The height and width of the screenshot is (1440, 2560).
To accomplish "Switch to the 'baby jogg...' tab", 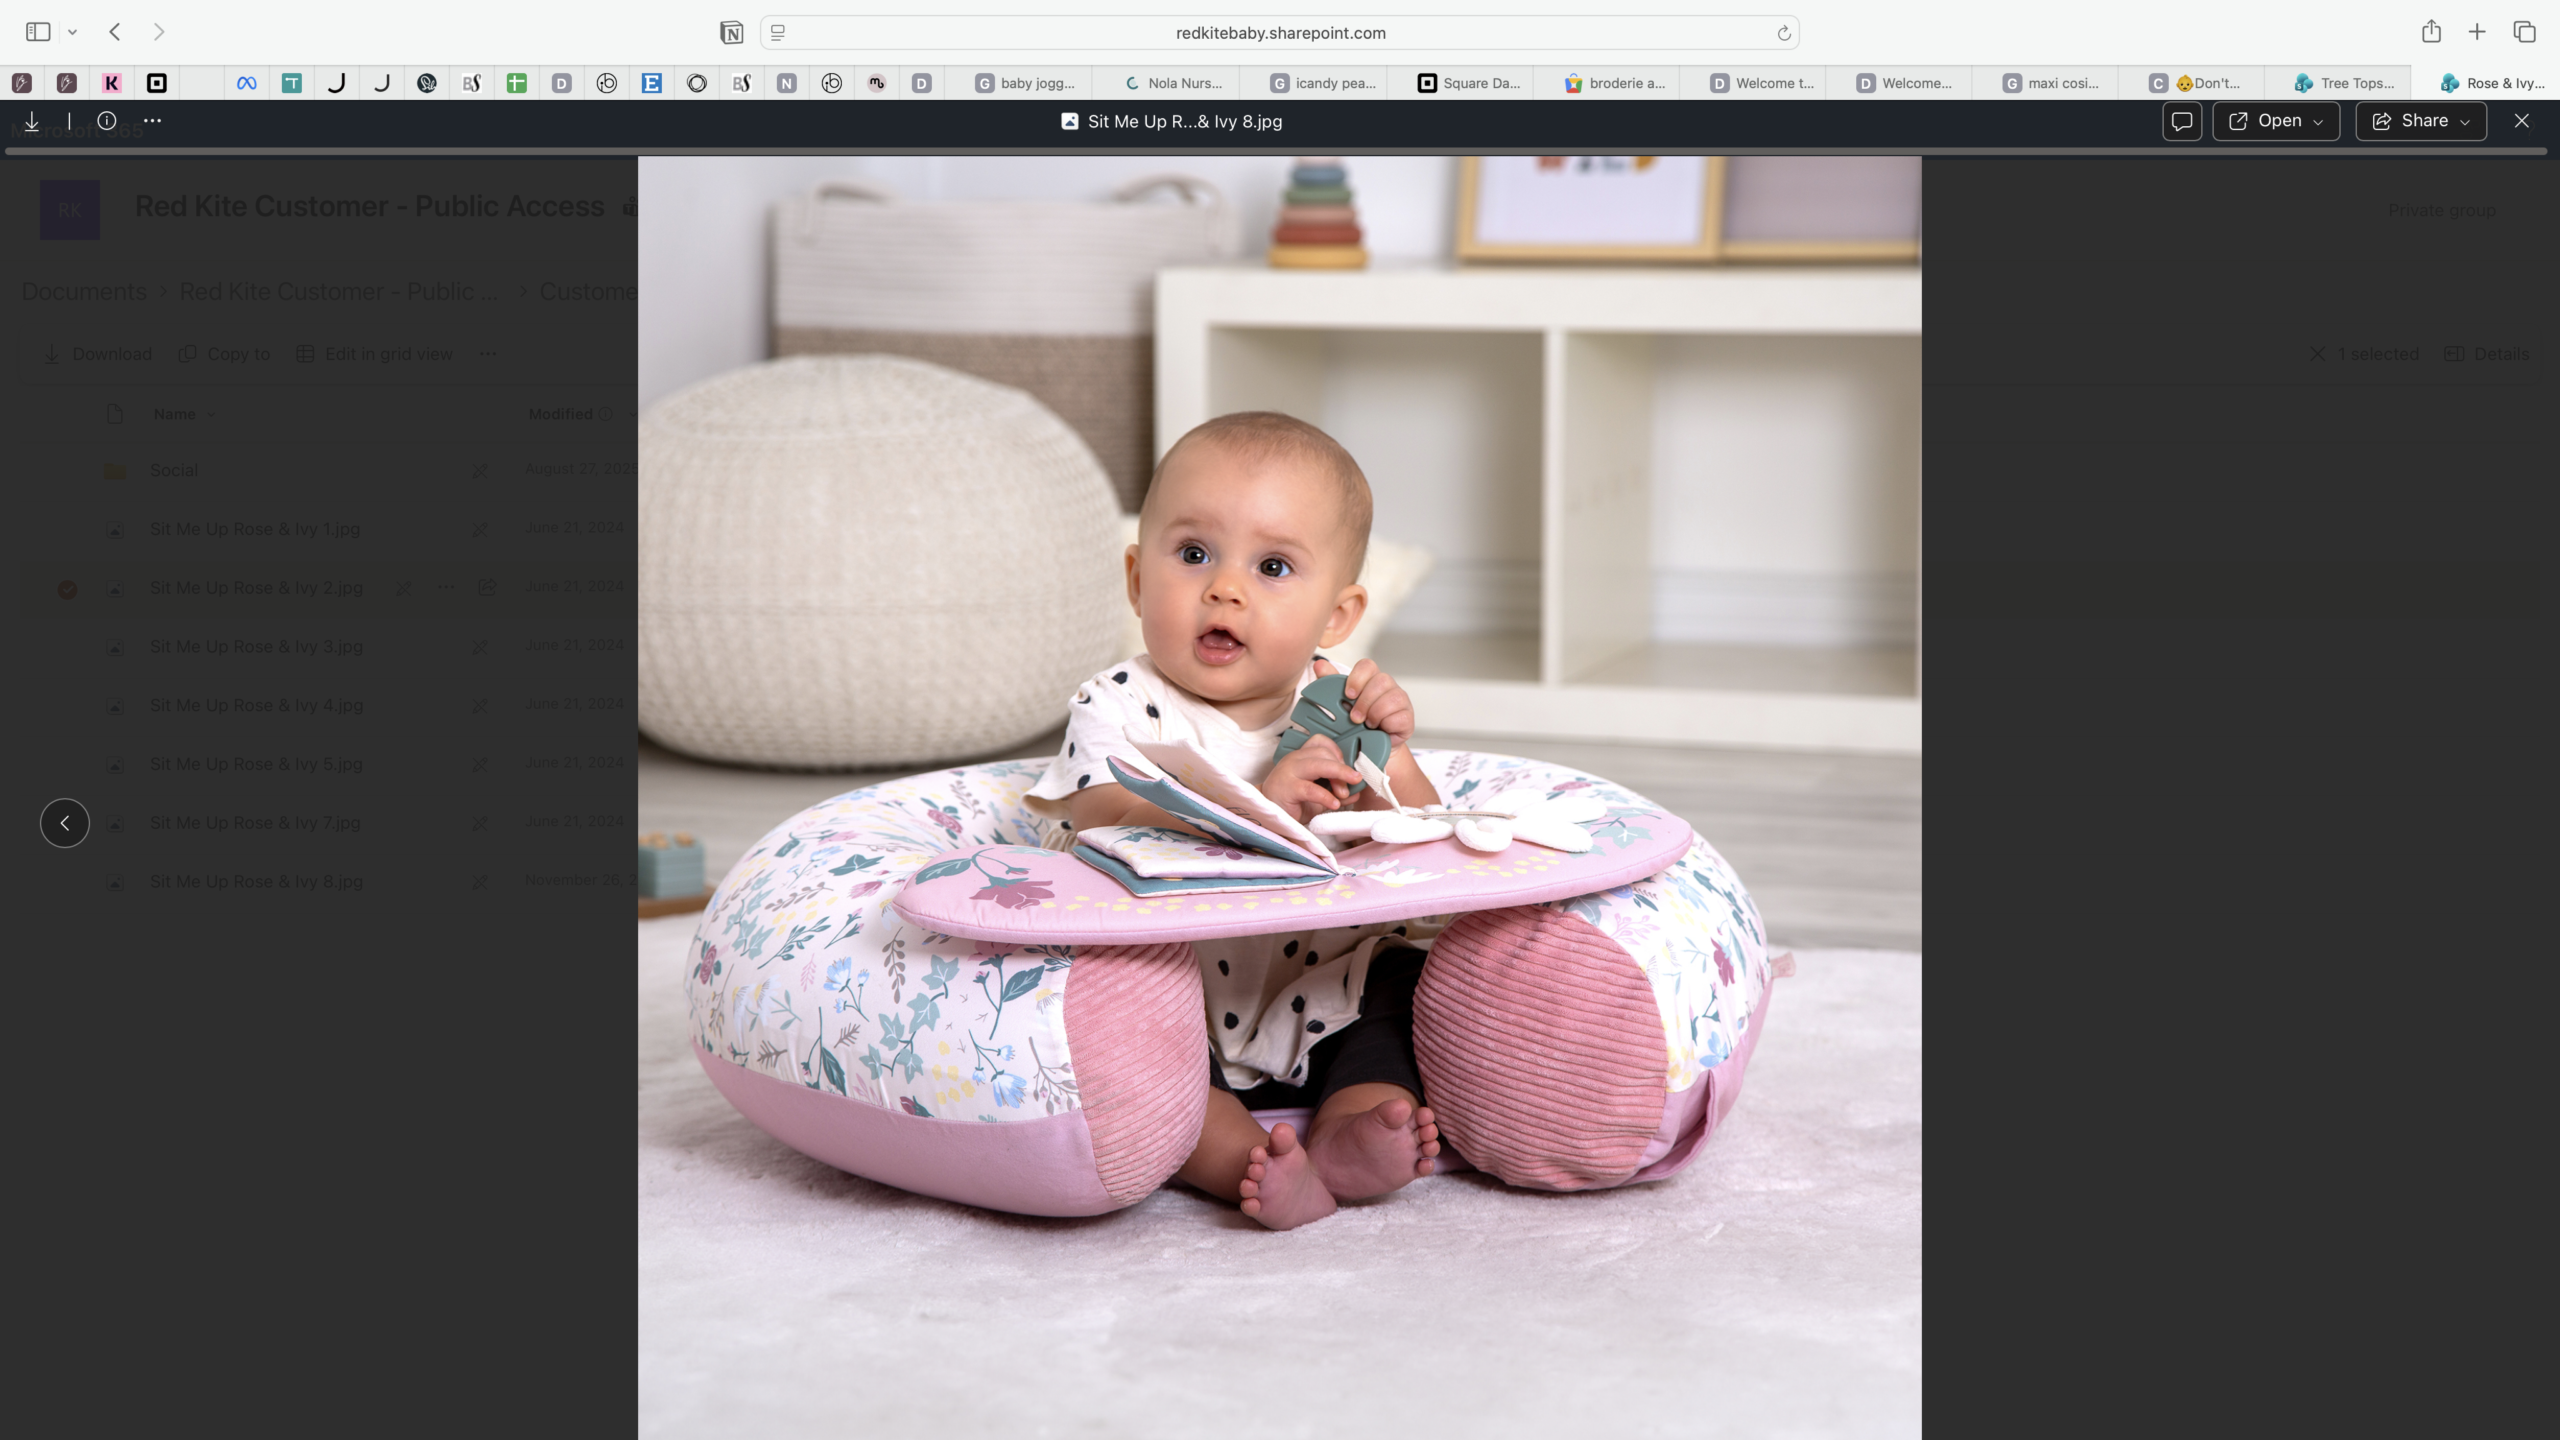I will [x=1019, y=83].
